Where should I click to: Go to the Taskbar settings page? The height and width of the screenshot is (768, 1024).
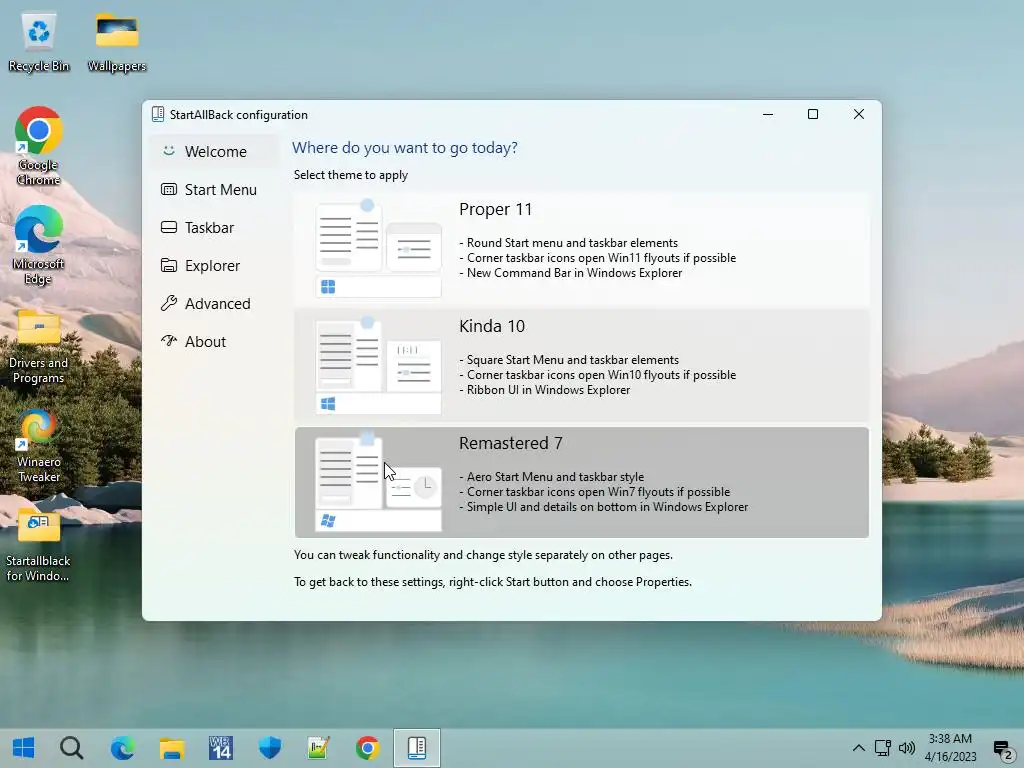click(214, 227)
